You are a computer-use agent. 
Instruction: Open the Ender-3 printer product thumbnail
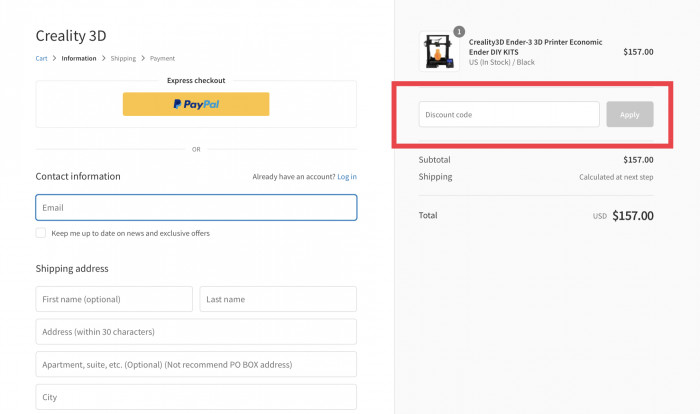pyautogui.click(x=439, y=51)
